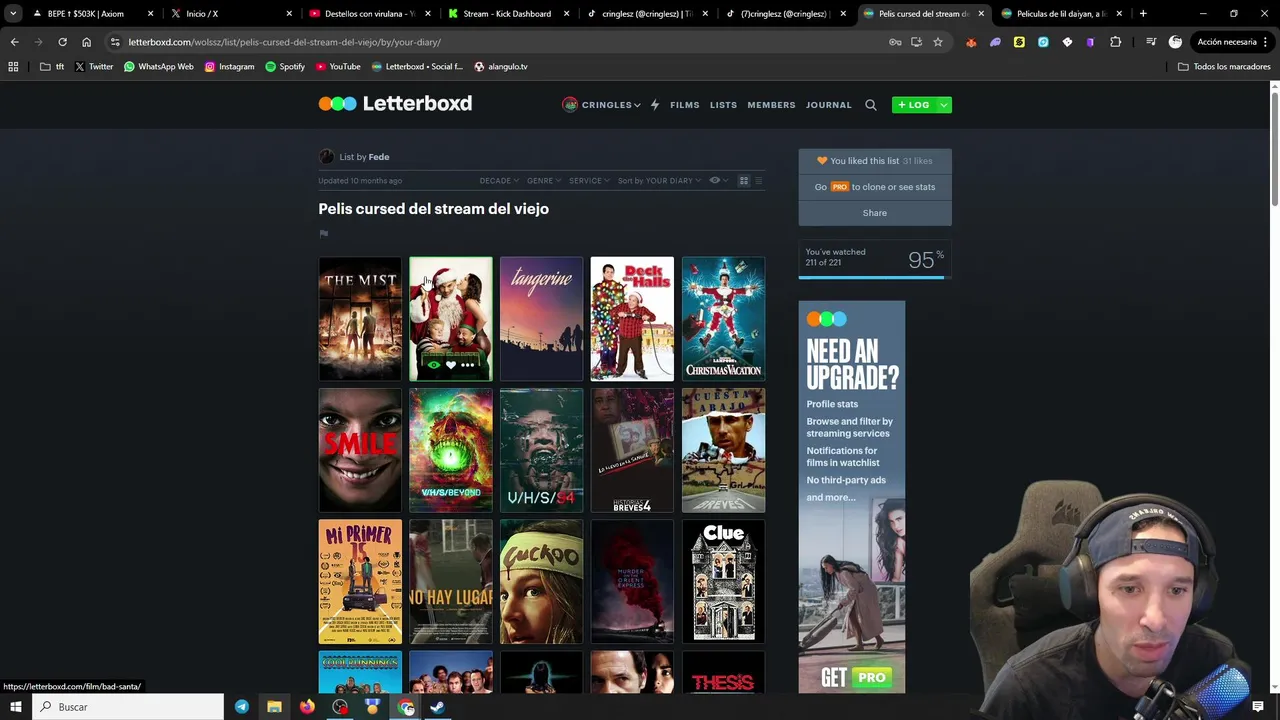1280x720 pixels.
Task: Open The Mist poster
Action: pos(360,319)
